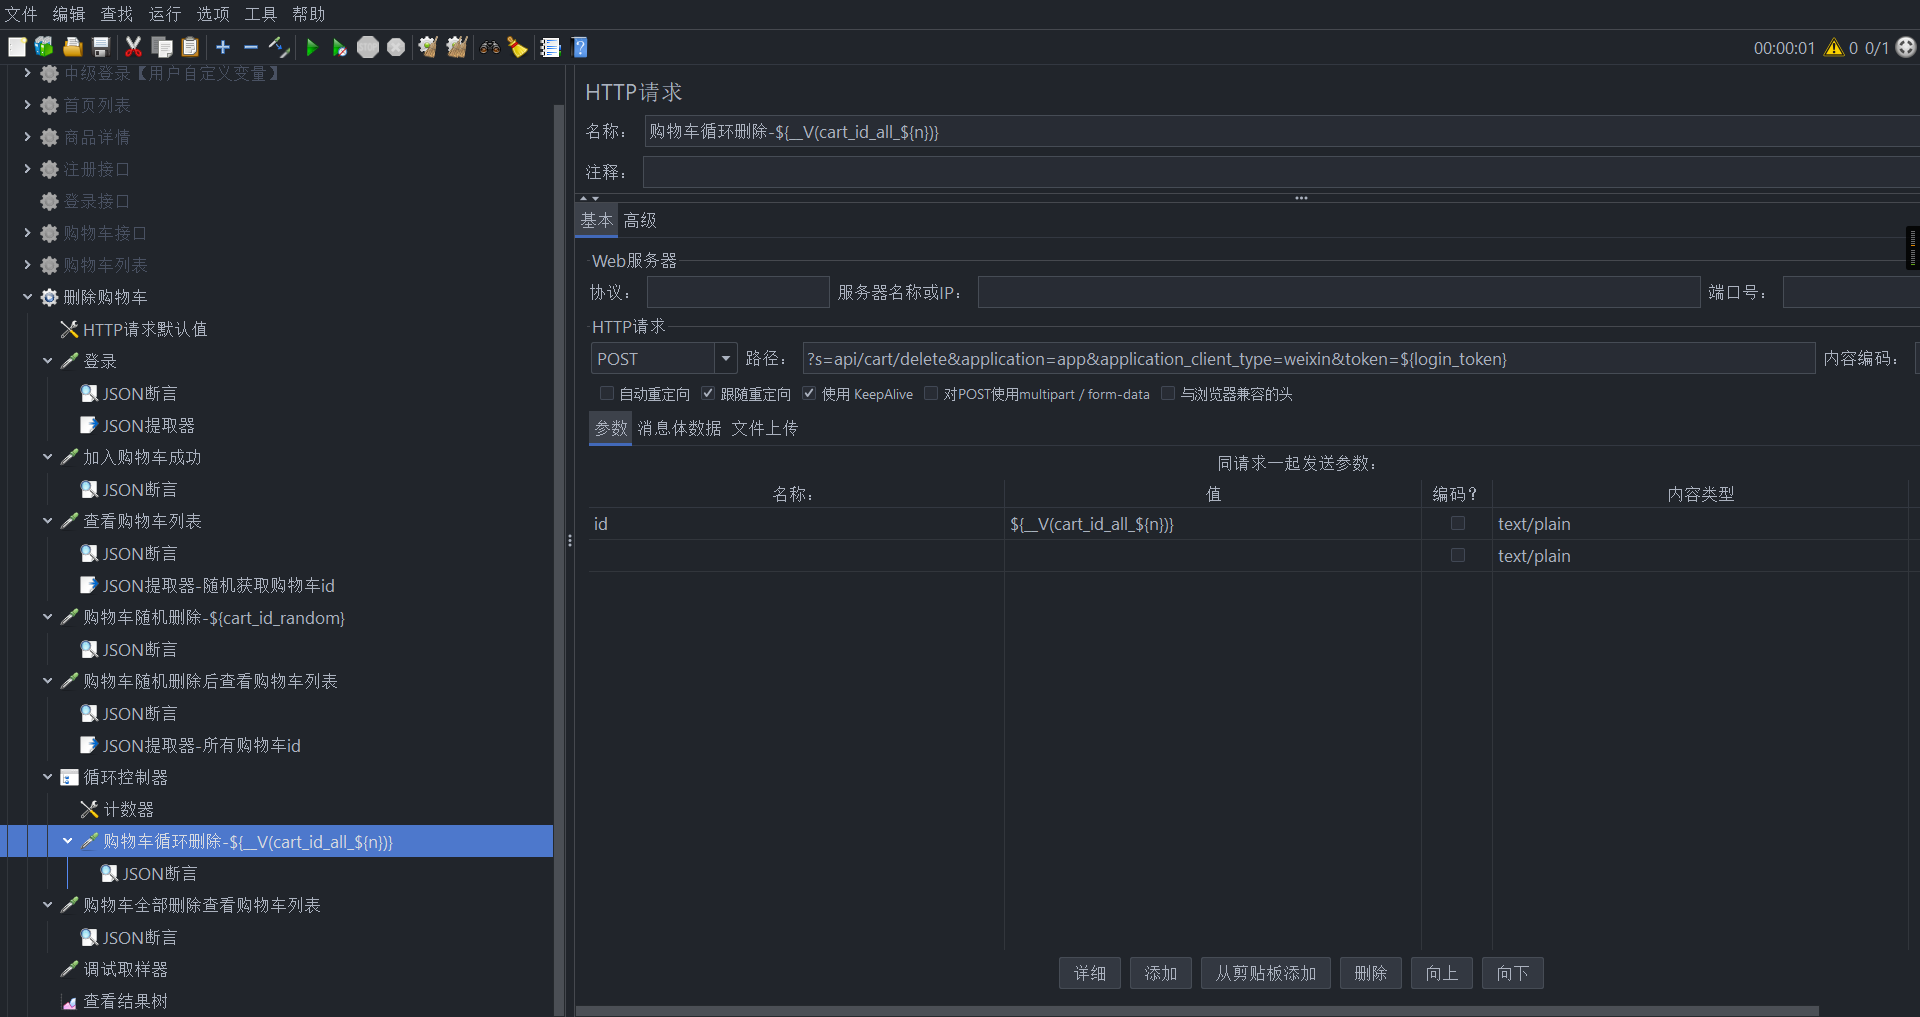Open the 帮助 menu
The width and height of the screenshot is (1920, 1017).
click(309, 14)
